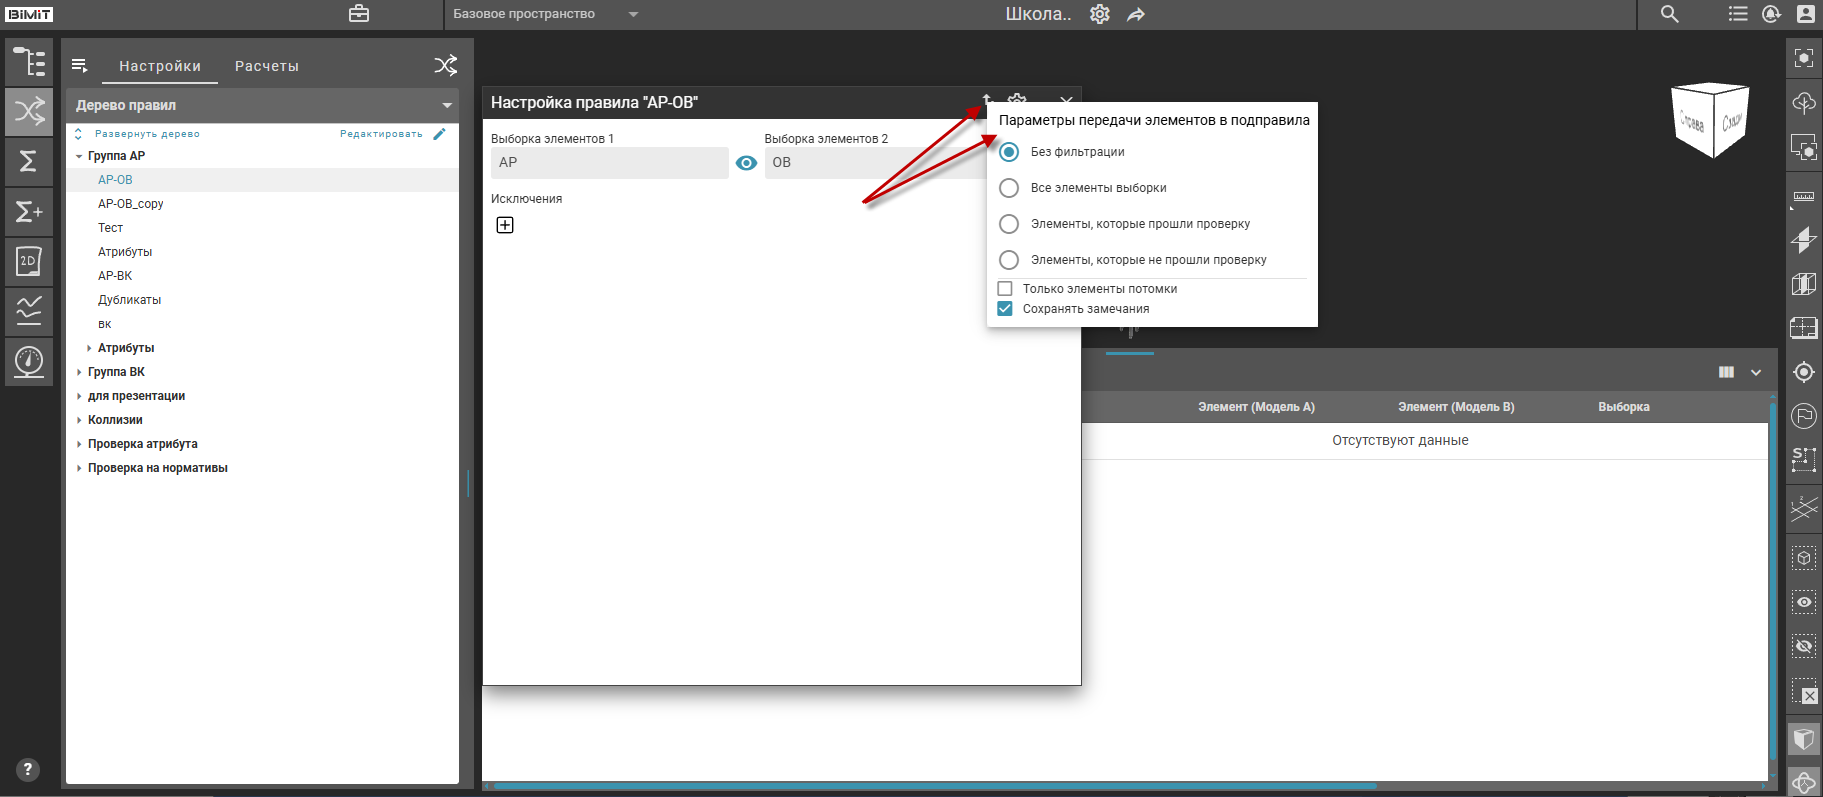Click the help question mark button
This screenshot has width=1823, height=797.
(x=28, y=769)
